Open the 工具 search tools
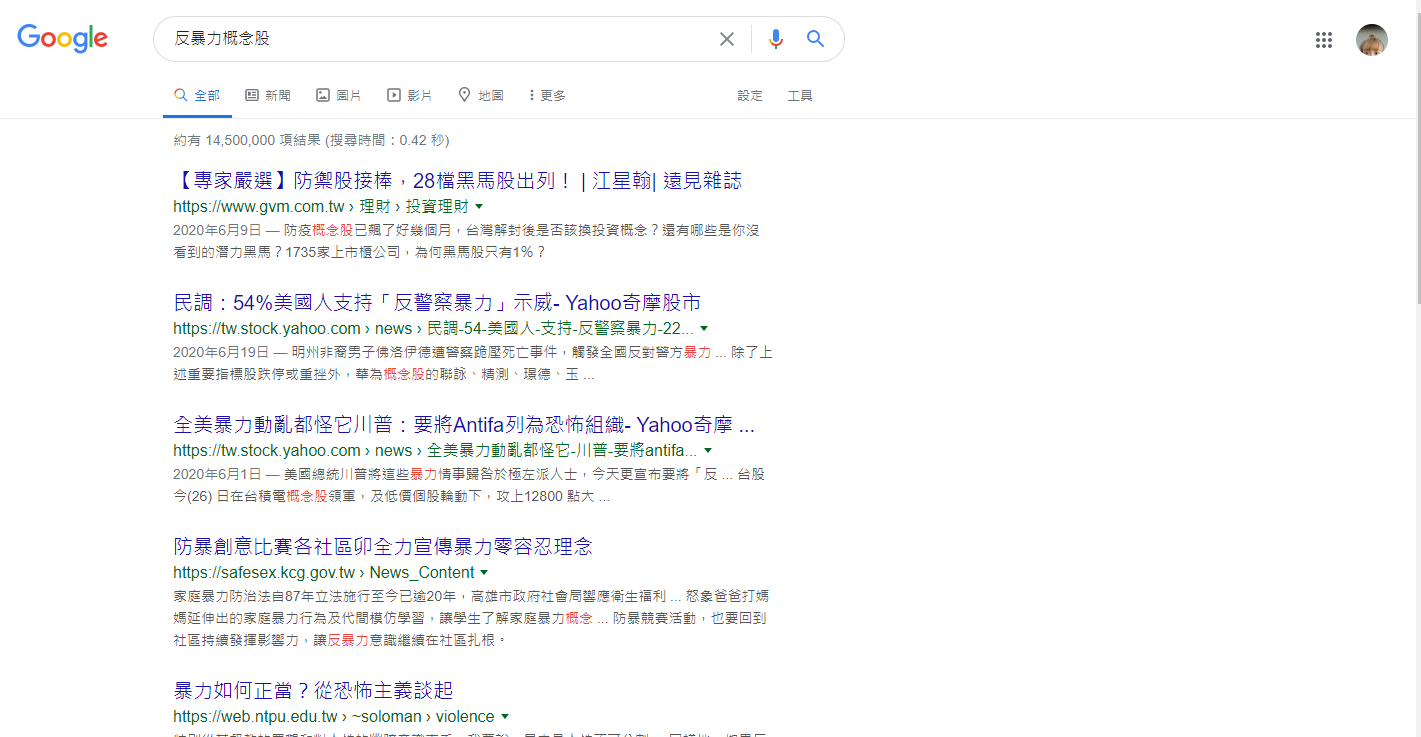 800,95
